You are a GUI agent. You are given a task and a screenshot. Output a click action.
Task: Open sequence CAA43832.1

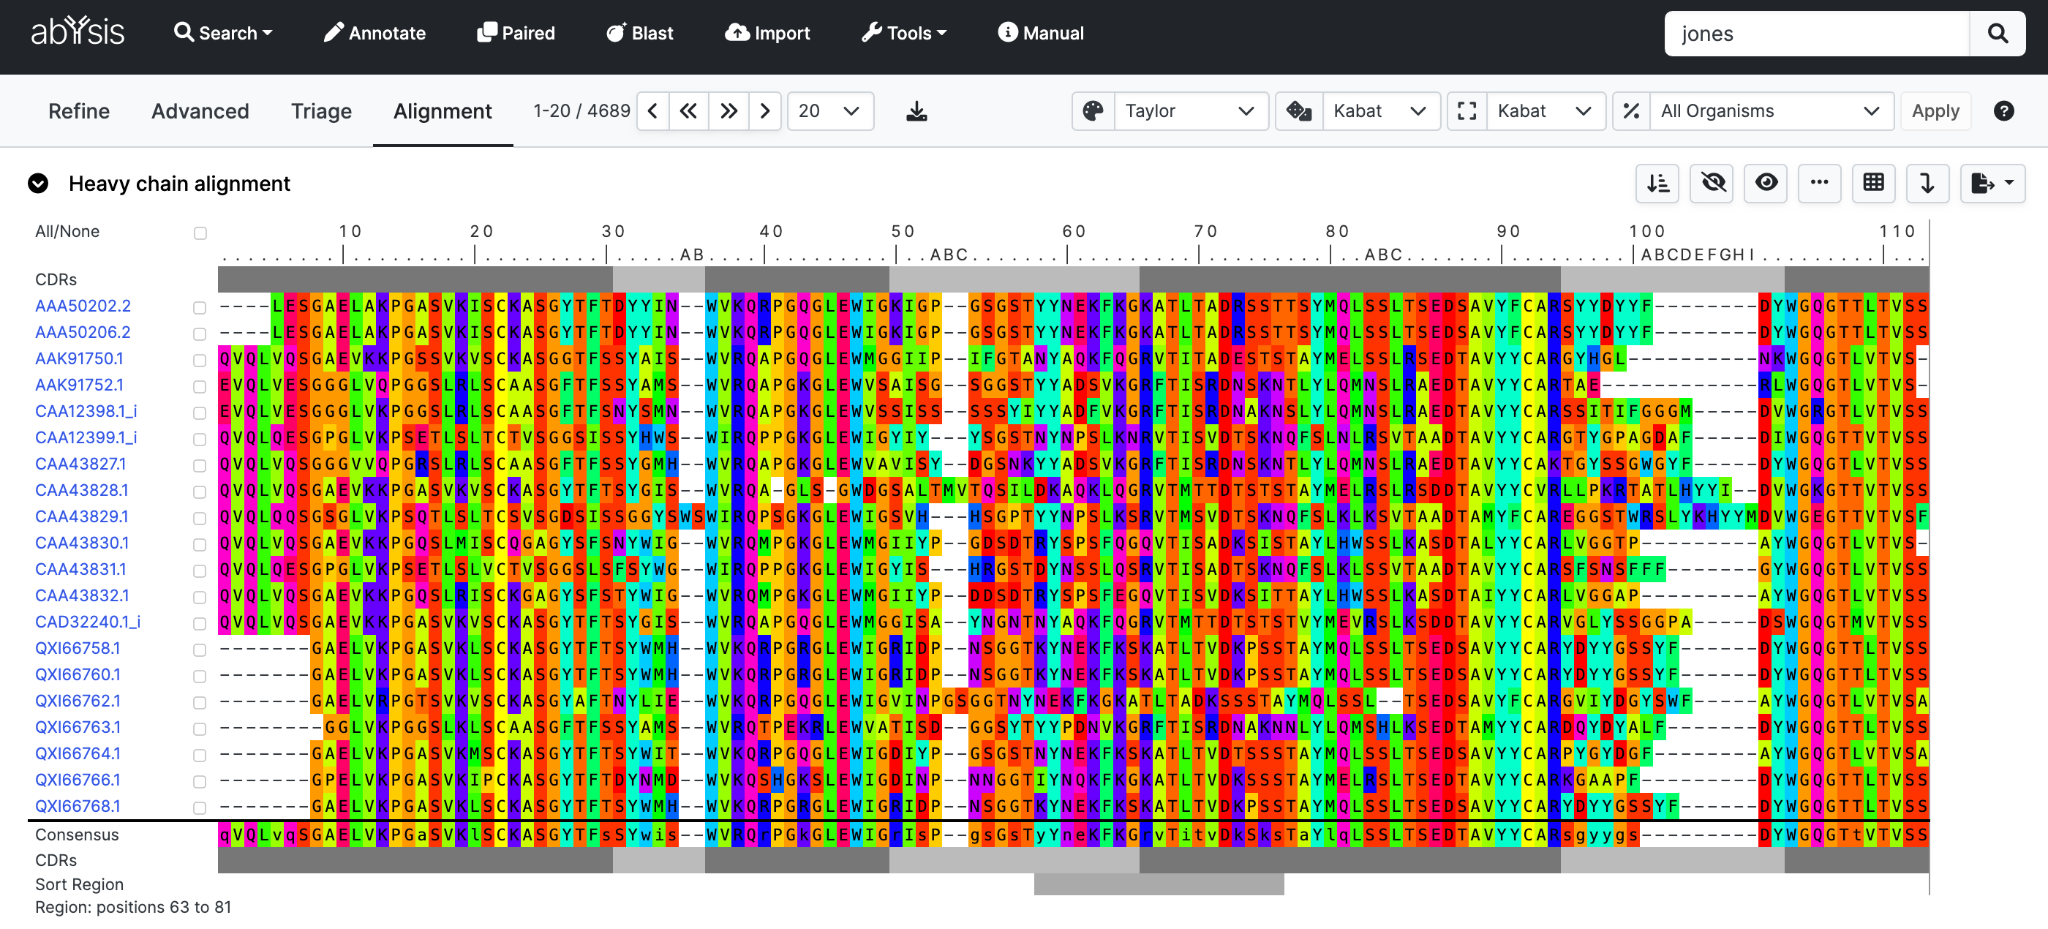[82, 595]
